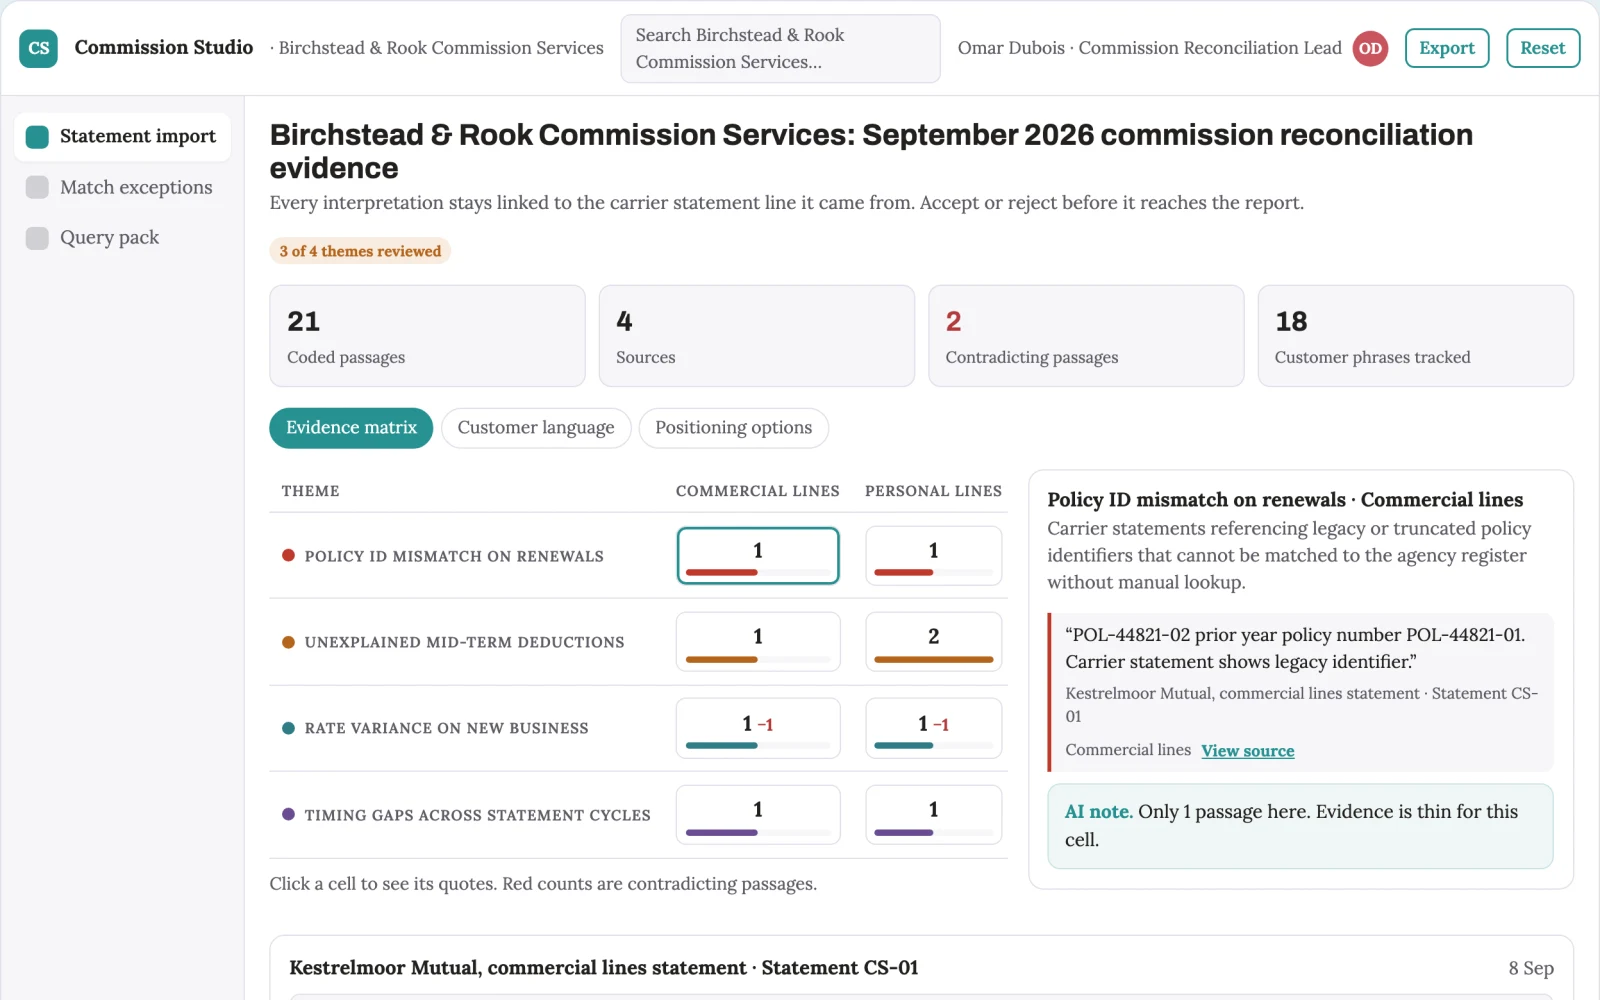This screenshot has height=1000, width=1600.
Task: Select the 21 Coded passages card
Action: pos(427,336)
